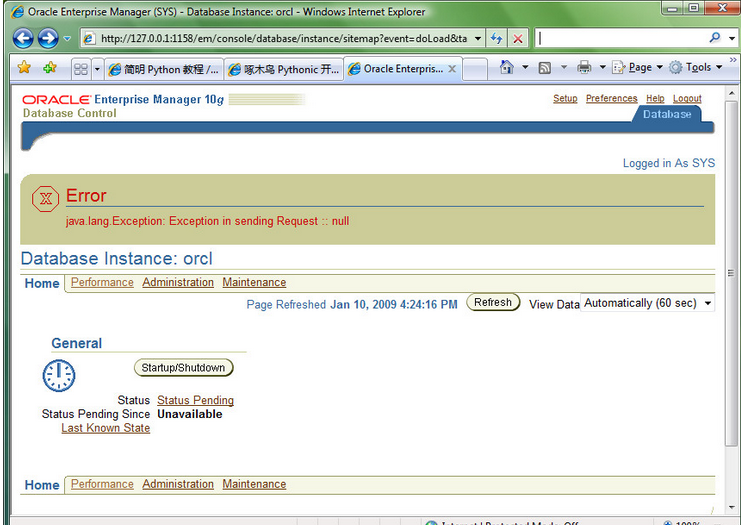Open the Quick Tabs grid icon
This screenshot has width=741, height=525.
pyautogui.click(x=80, y=68)
